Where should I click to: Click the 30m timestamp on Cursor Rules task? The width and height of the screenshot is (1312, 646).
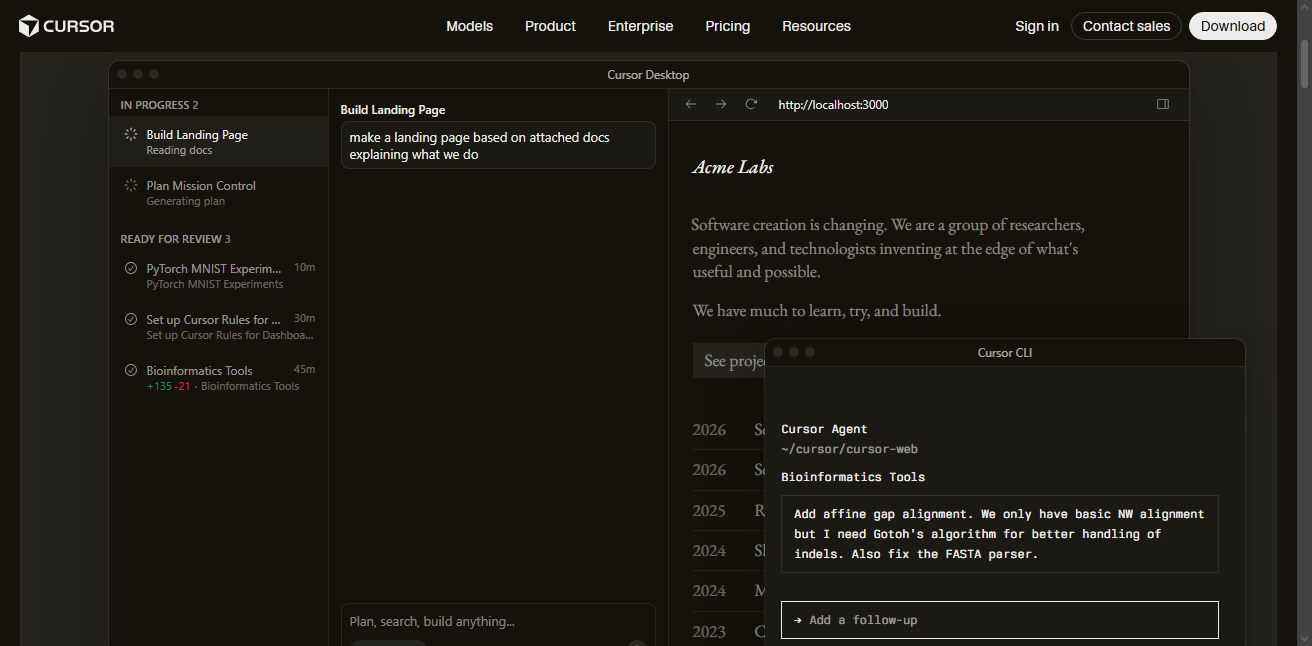pos(304,319)
